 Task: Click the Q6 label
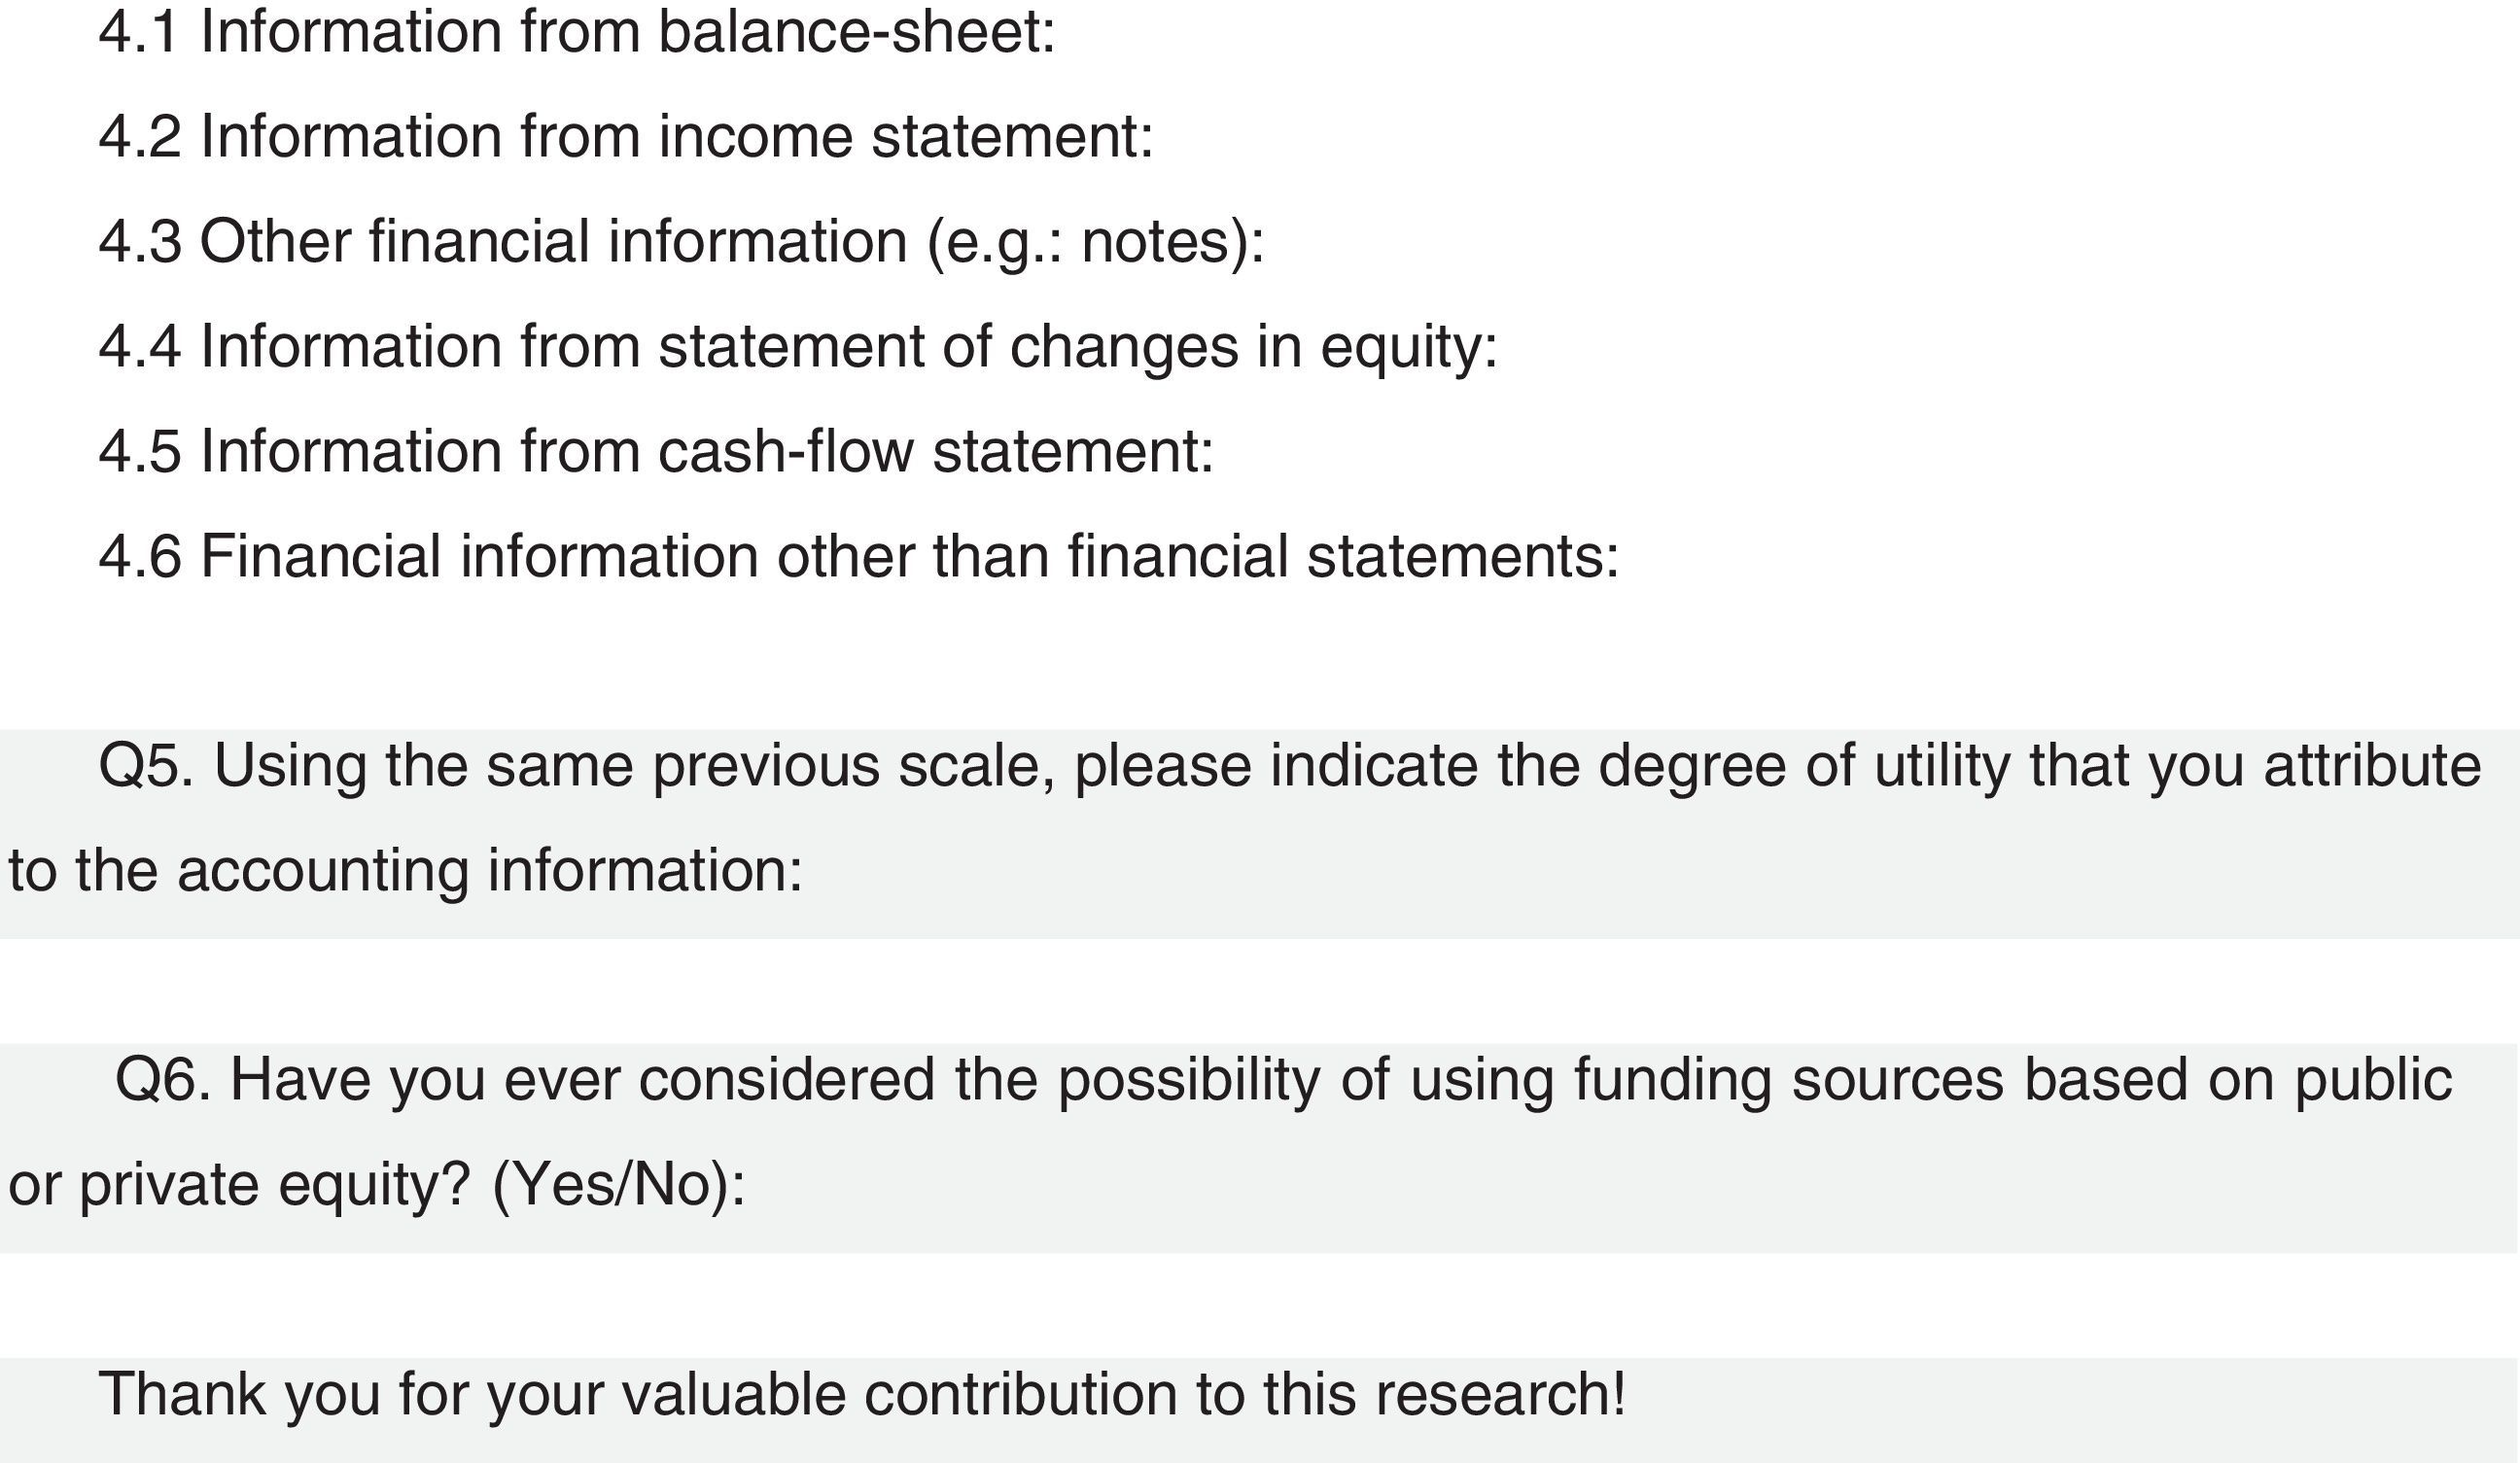[162, 1081]
